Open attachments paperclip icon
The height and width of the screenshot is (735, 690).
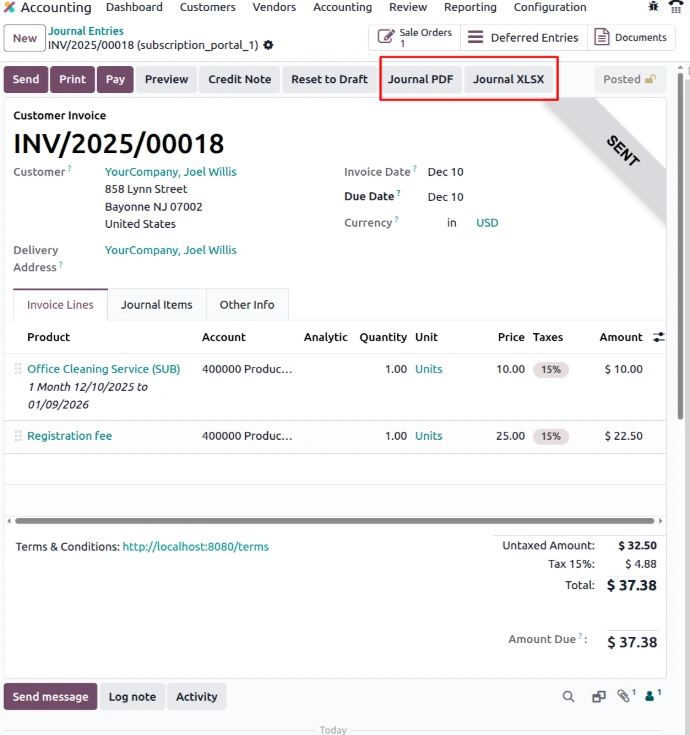pyautogui.click(x=625, y=696)
